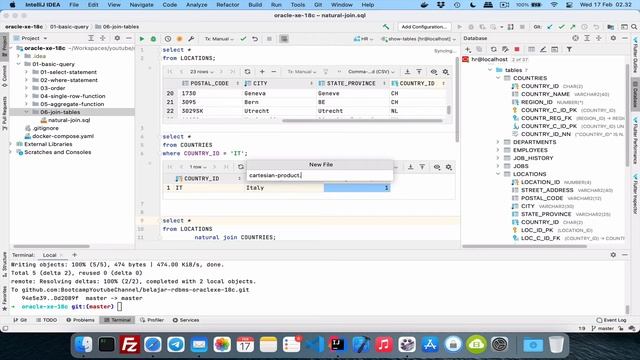Switch to the Problems tab
Screen dimensions: 640x360
(80, 320)
